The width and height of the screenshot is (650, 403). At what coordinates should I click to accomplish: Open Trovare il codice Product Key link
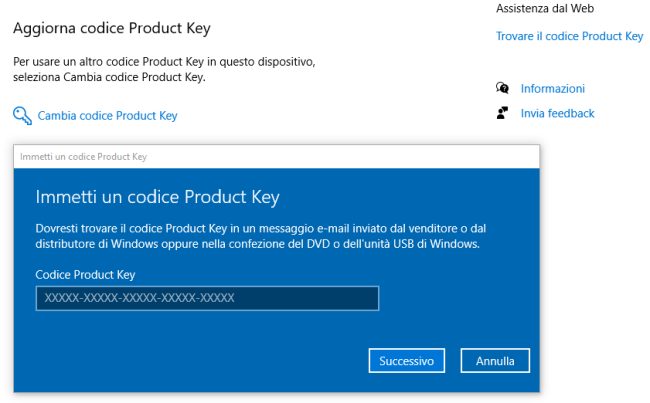point(570,36)
